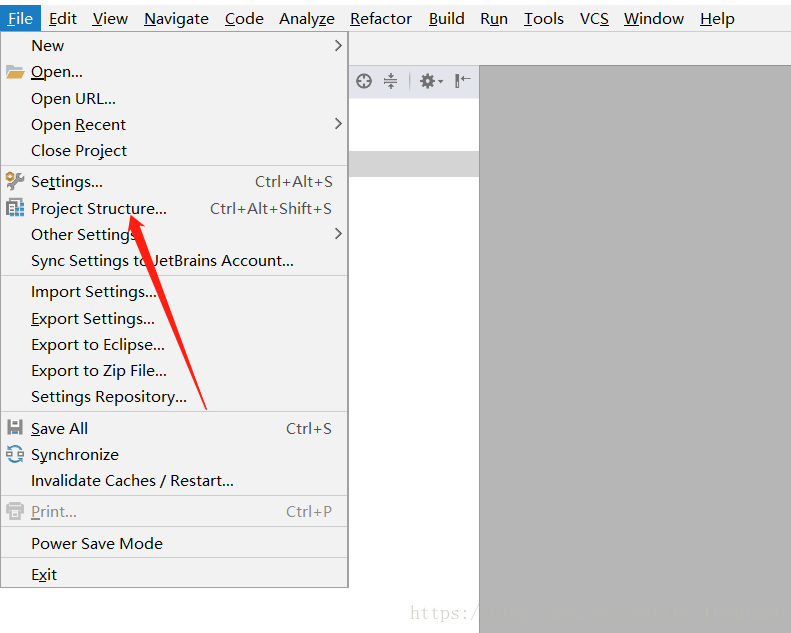The image size is (791, 633).
Task: Toggle Power Save Mode
Action: (x=174, y=543)
